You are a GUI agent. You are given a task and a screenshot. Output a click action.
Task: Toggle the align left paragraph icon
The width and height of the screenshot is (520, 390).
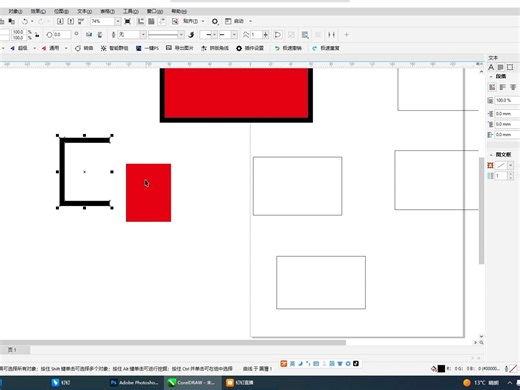pos(503,87)
